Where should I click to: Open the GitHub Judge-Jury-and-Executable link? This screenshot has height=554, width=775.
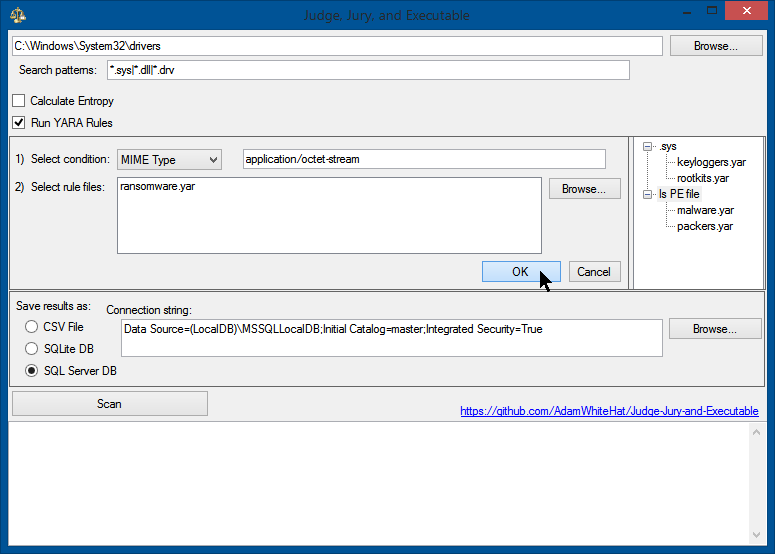point(609,411)
